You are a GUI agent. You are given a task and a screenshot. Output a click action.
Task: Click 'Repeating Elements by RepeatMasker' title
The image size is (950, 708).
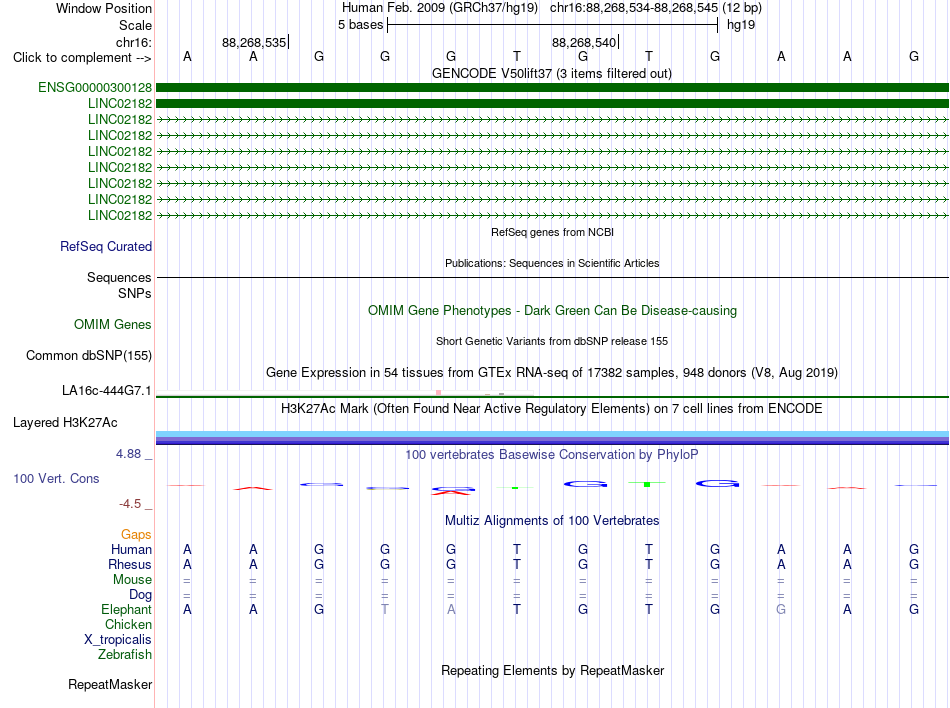tap(552, 670)
